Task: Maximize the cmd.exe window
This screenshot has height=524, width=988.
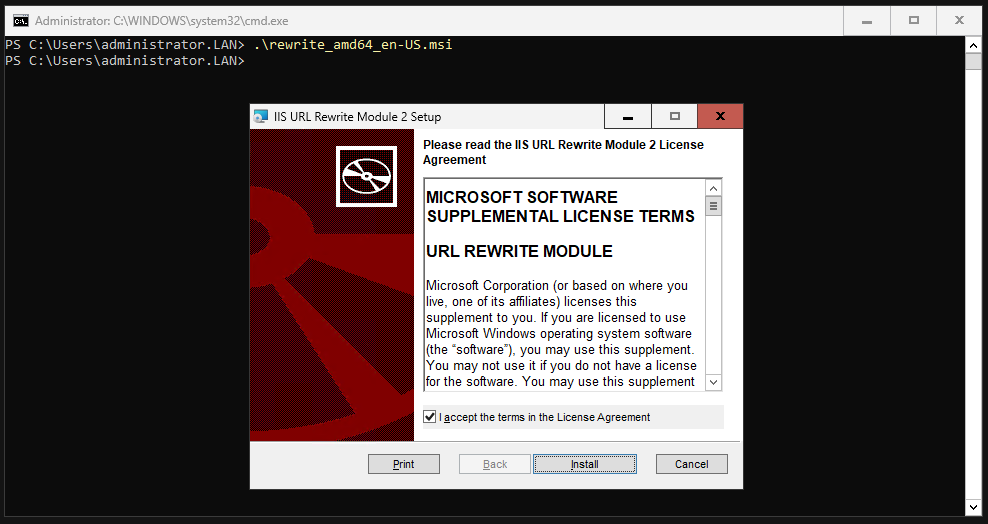Action: pyautogui.click(x=914, y=21)
